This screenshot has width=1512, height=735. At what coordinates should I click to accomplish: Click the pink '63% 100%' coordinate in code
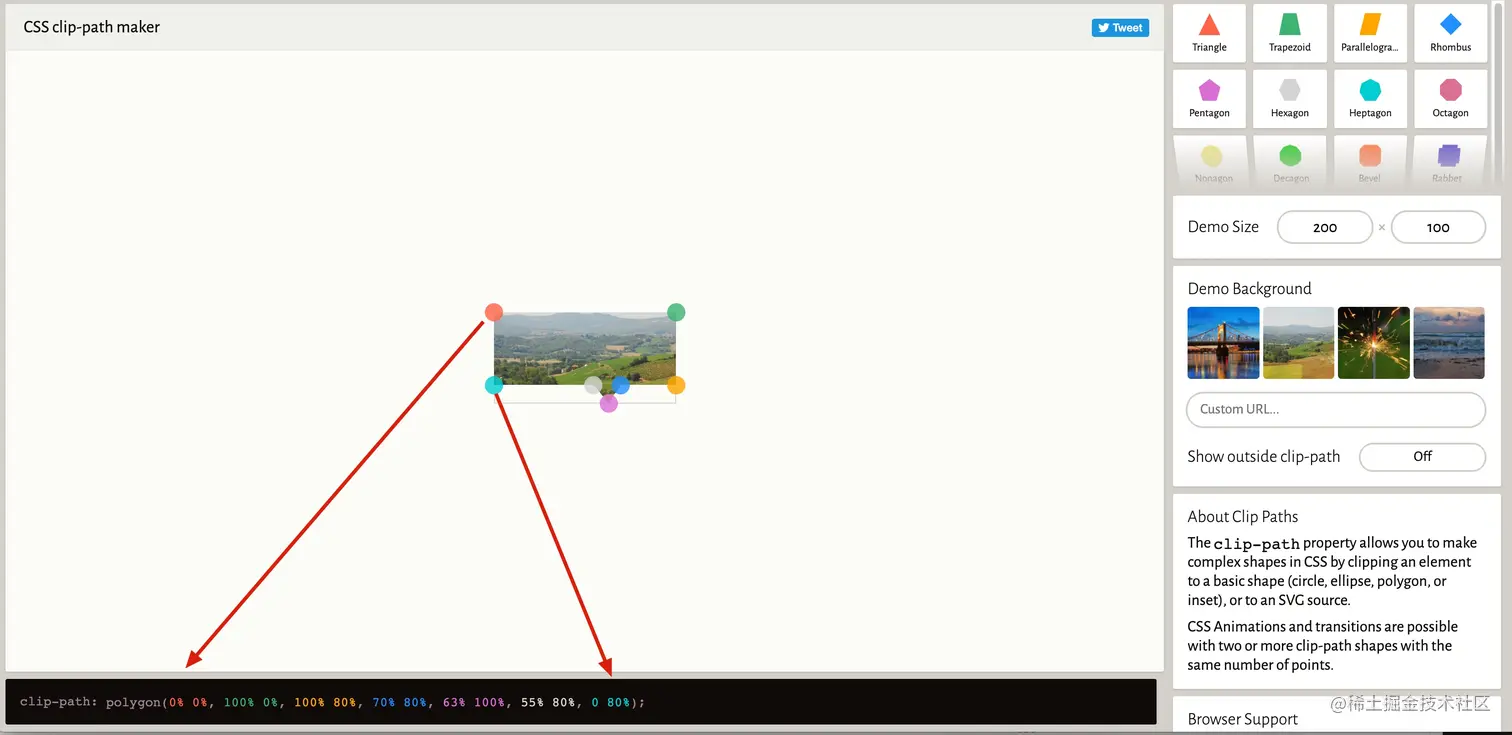(474, 702)
